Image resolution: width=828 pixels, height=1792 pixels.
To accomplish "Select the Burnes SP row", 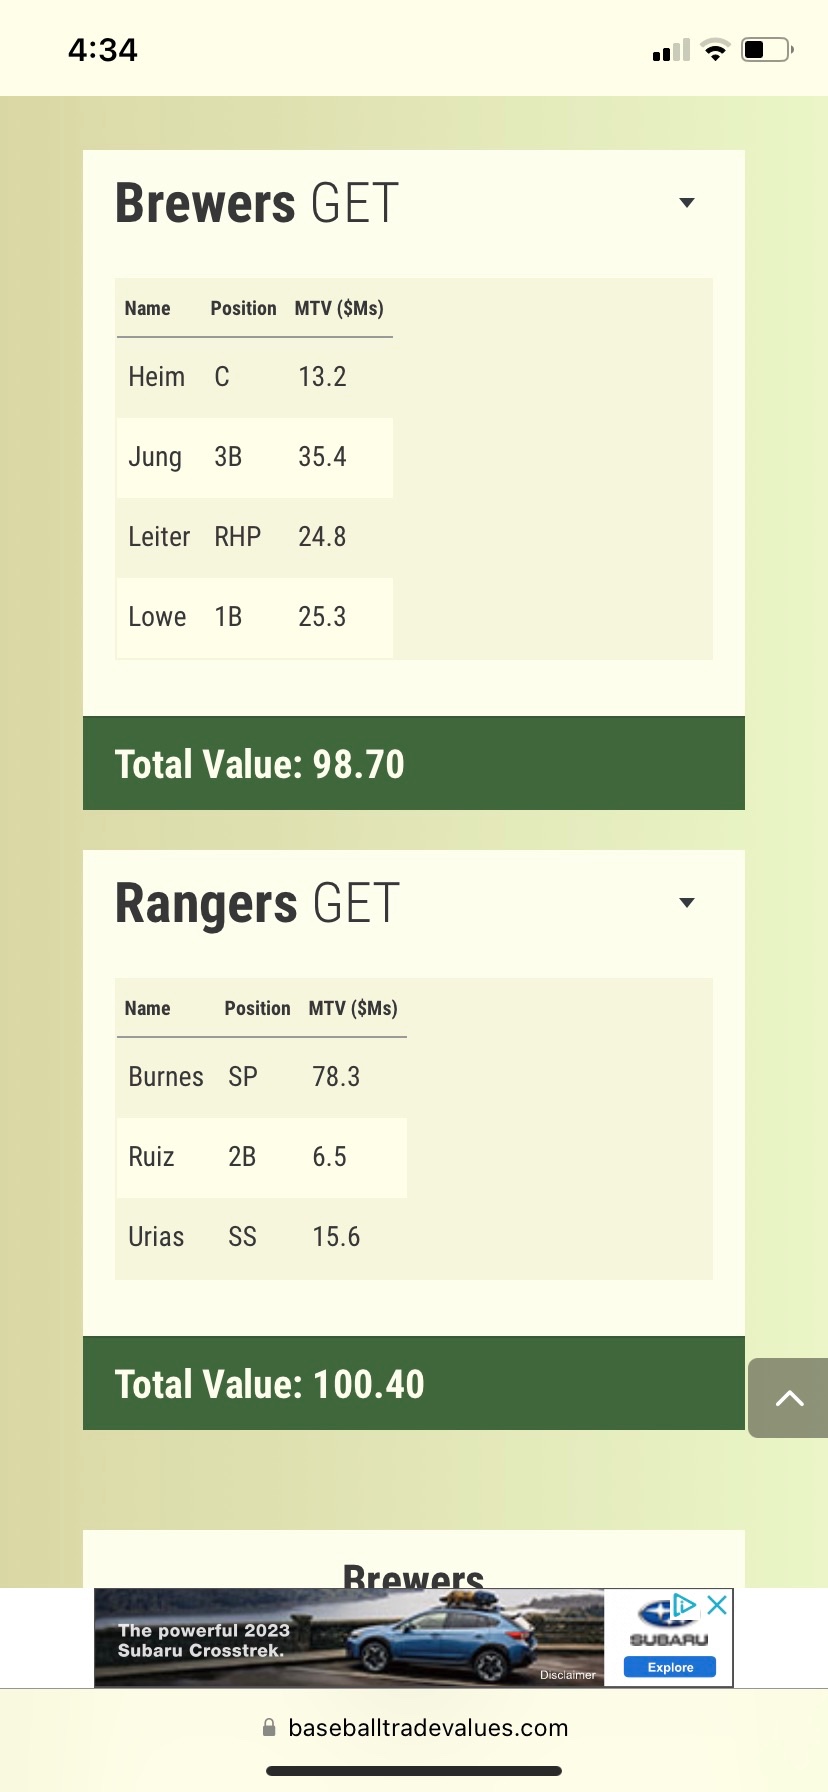I will coord(261,1078).
